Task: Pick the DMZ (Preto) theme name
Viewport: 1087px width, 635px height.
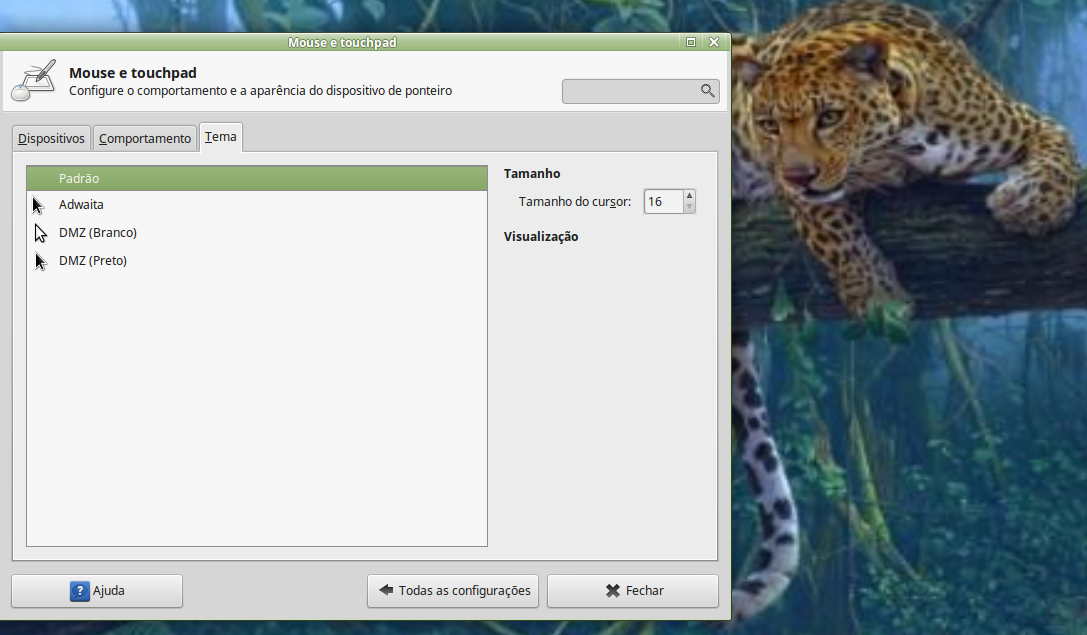Action: [x=93, y=261]
